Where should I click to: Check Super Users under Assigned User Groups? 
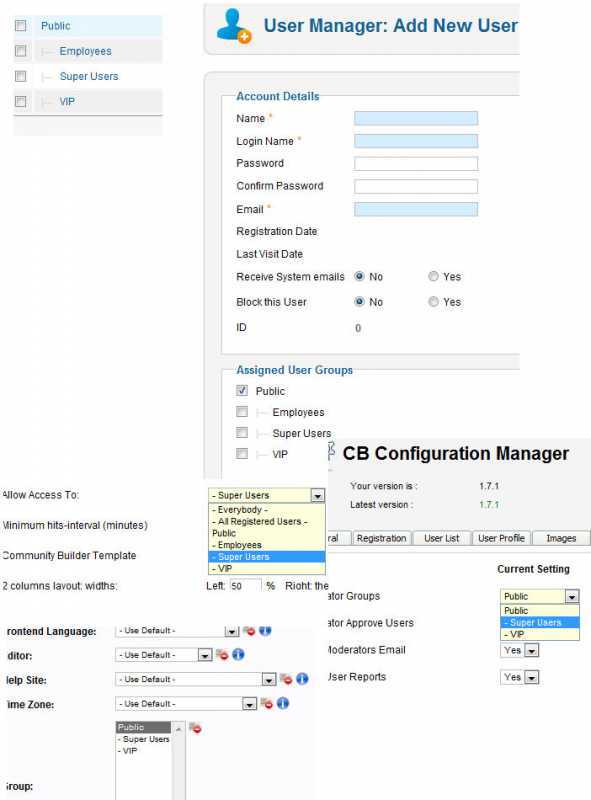pos(242,433)
